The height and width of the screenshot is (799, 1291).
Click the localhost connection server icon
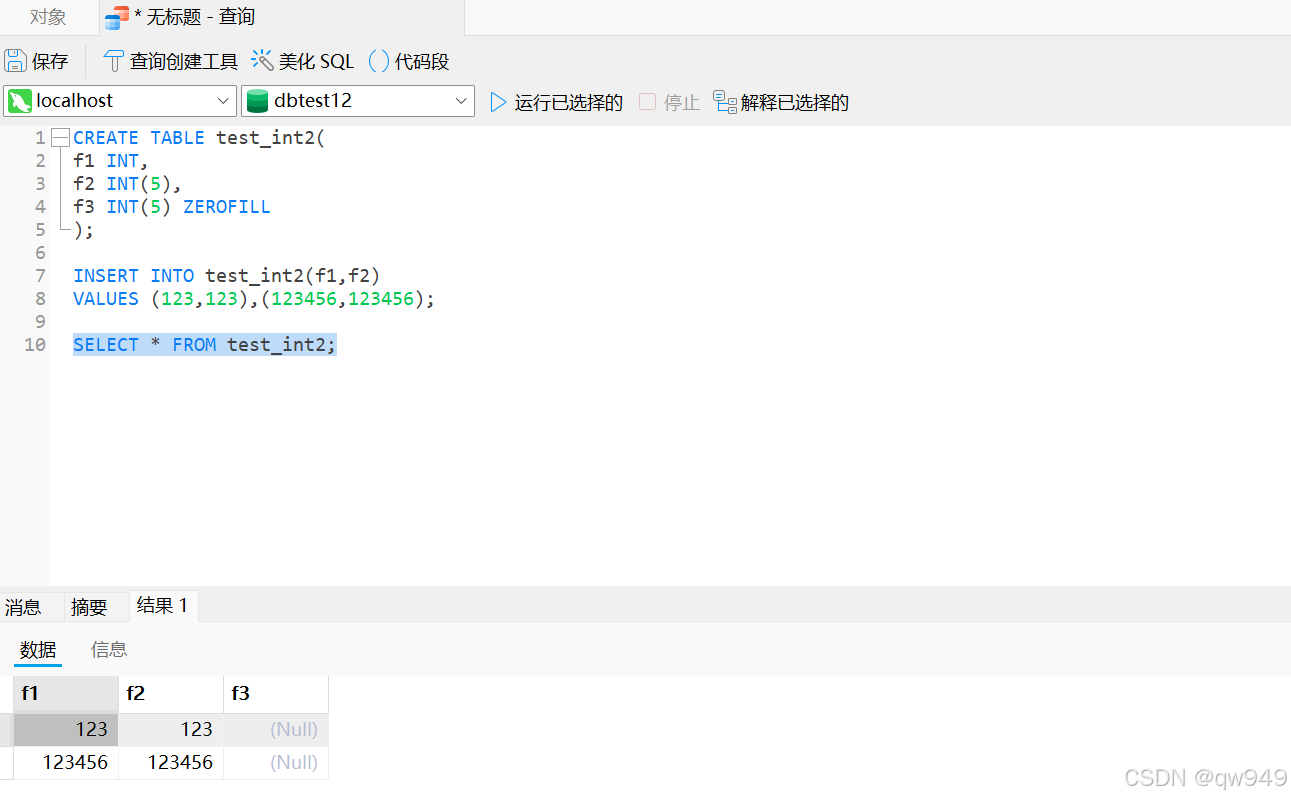[x=21, y=101]
